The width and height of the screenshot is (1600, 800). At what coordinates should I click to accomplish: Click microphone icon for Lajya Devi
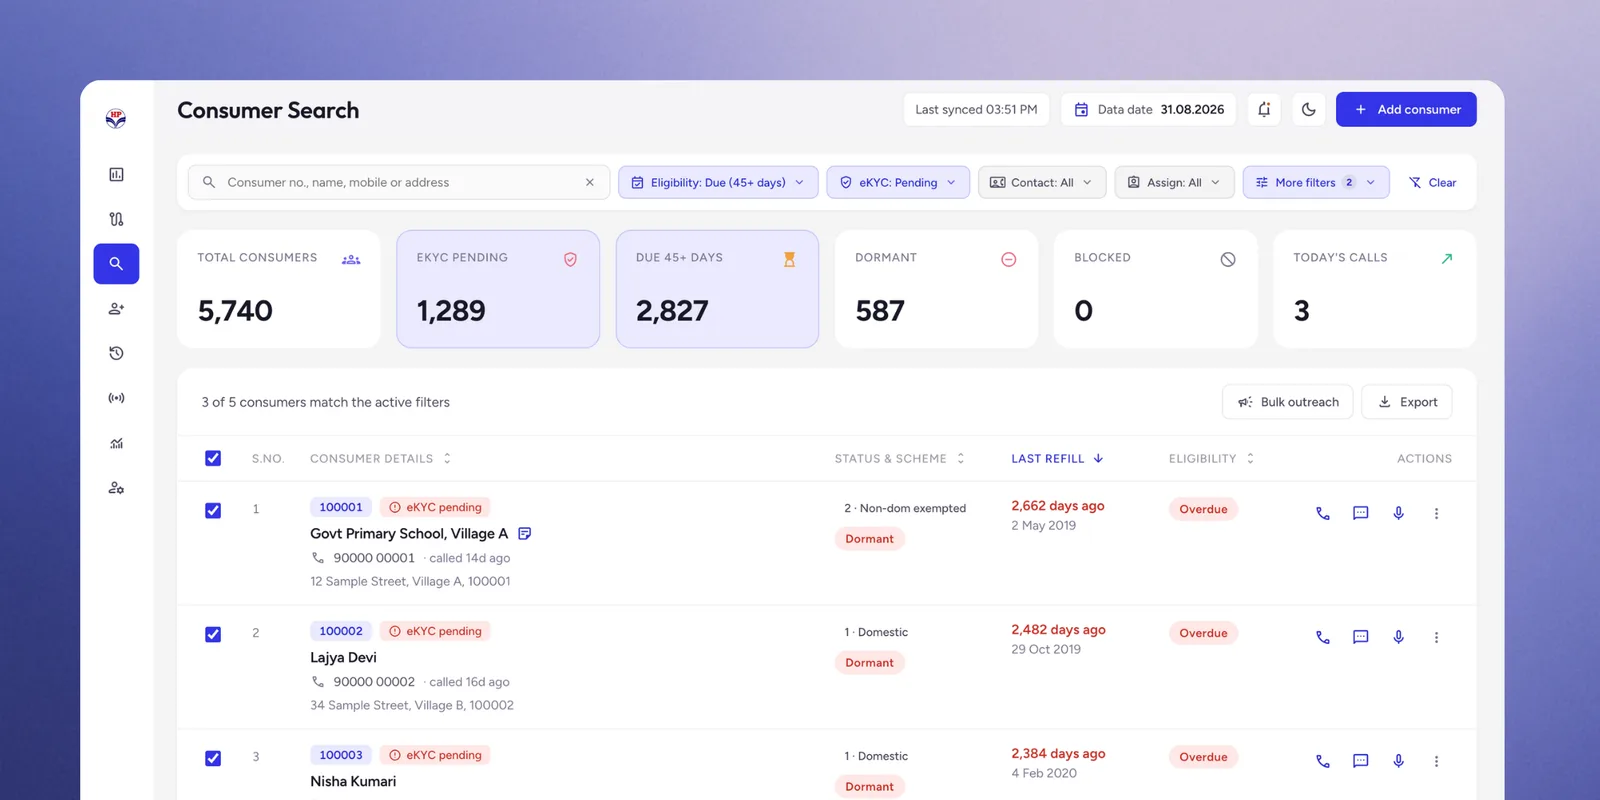tap(1399, 637)
